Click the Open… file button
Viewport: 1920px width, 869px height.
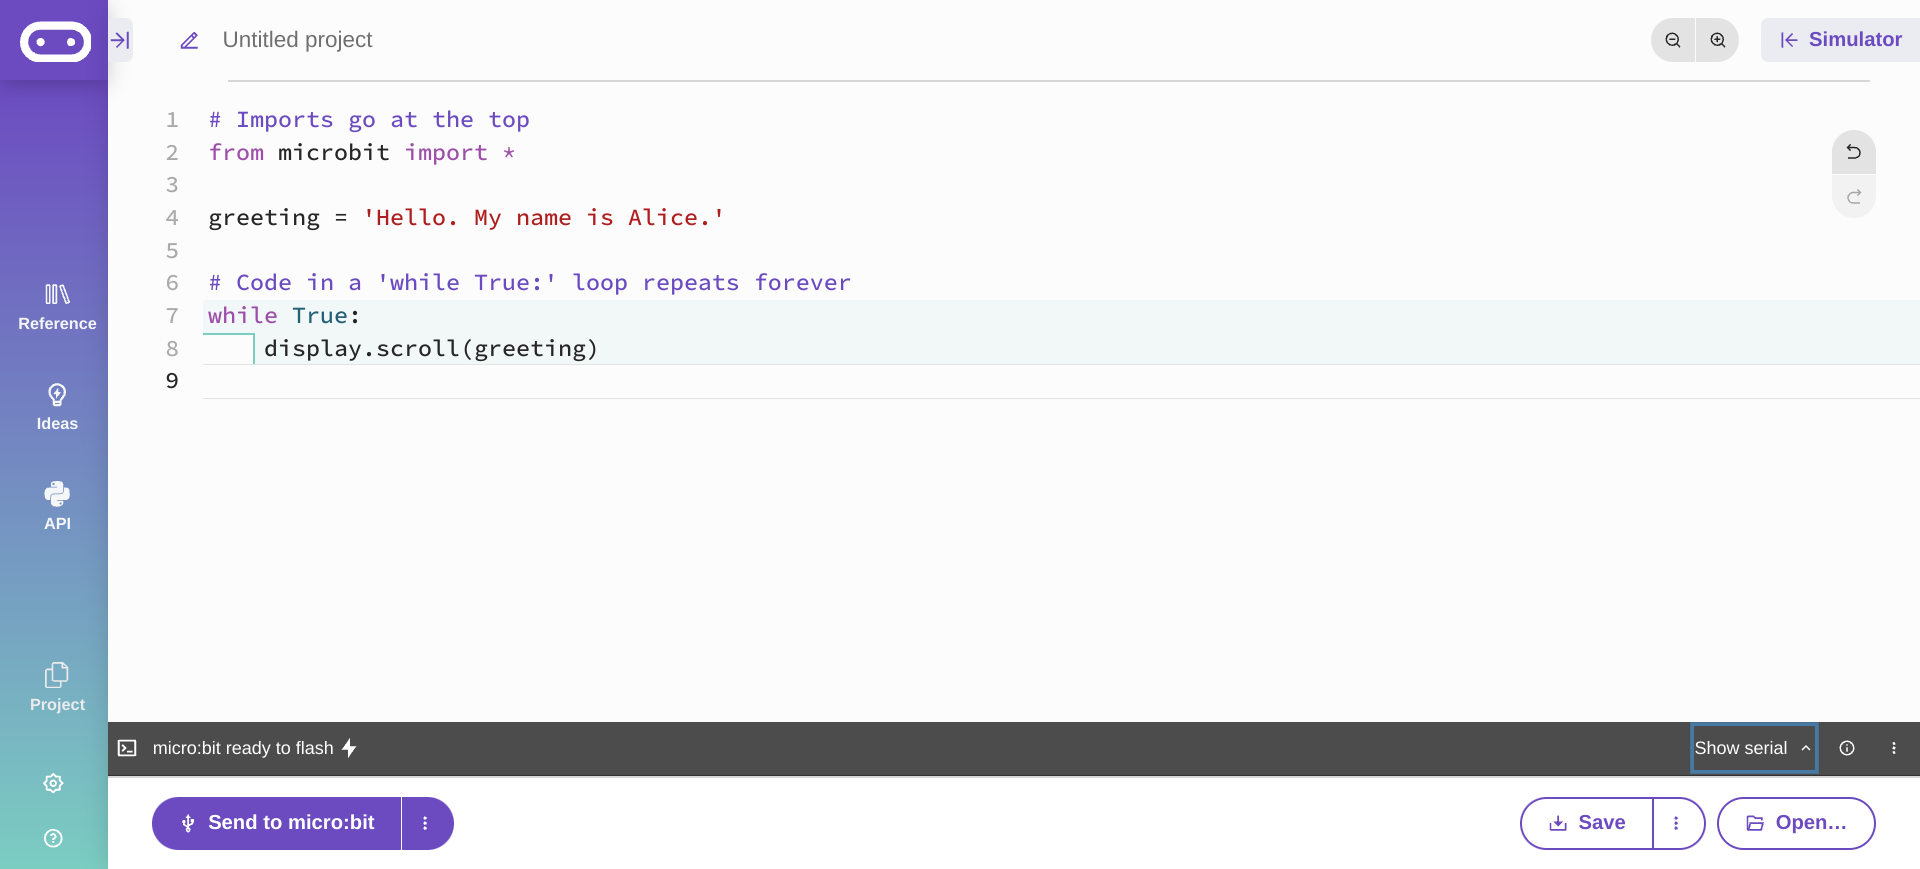coord(1795,823)
